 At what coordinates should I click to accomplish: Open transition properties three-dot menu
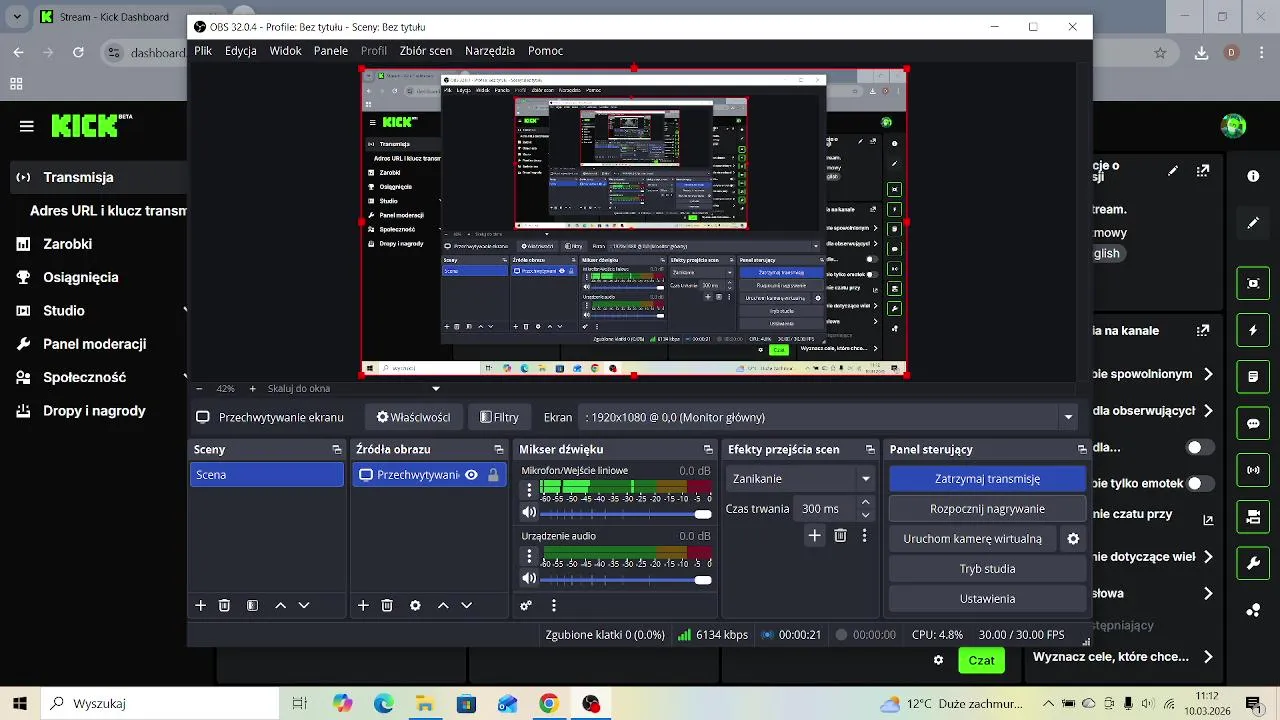pyautogui.click(x=864, y=535)
